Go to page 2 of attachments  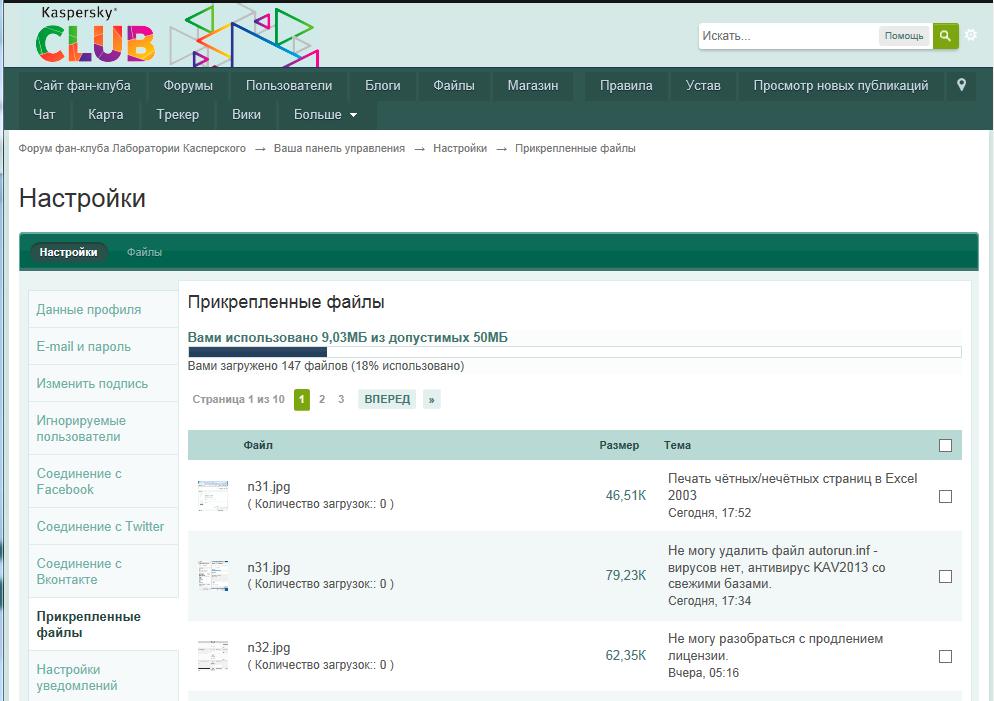pyautogui.click(x=321, y=399)
